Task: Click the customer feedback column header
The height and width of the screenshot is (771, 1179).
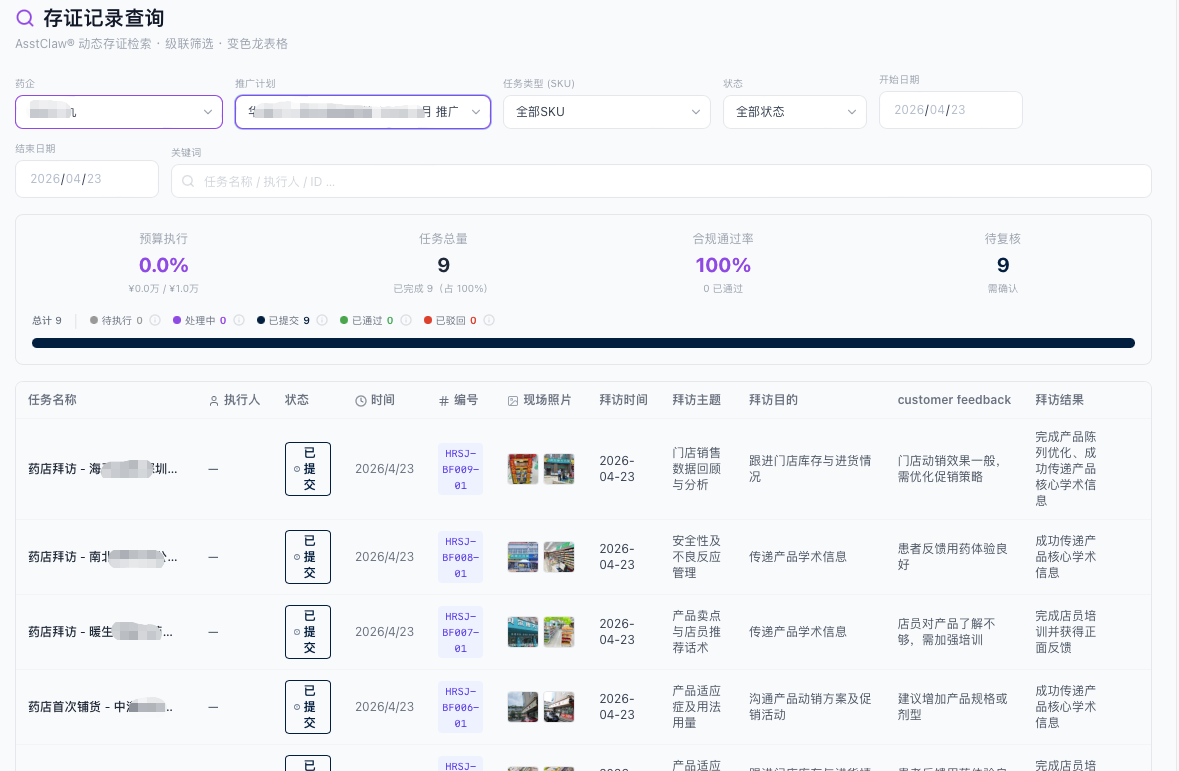Action: point(954,400)
